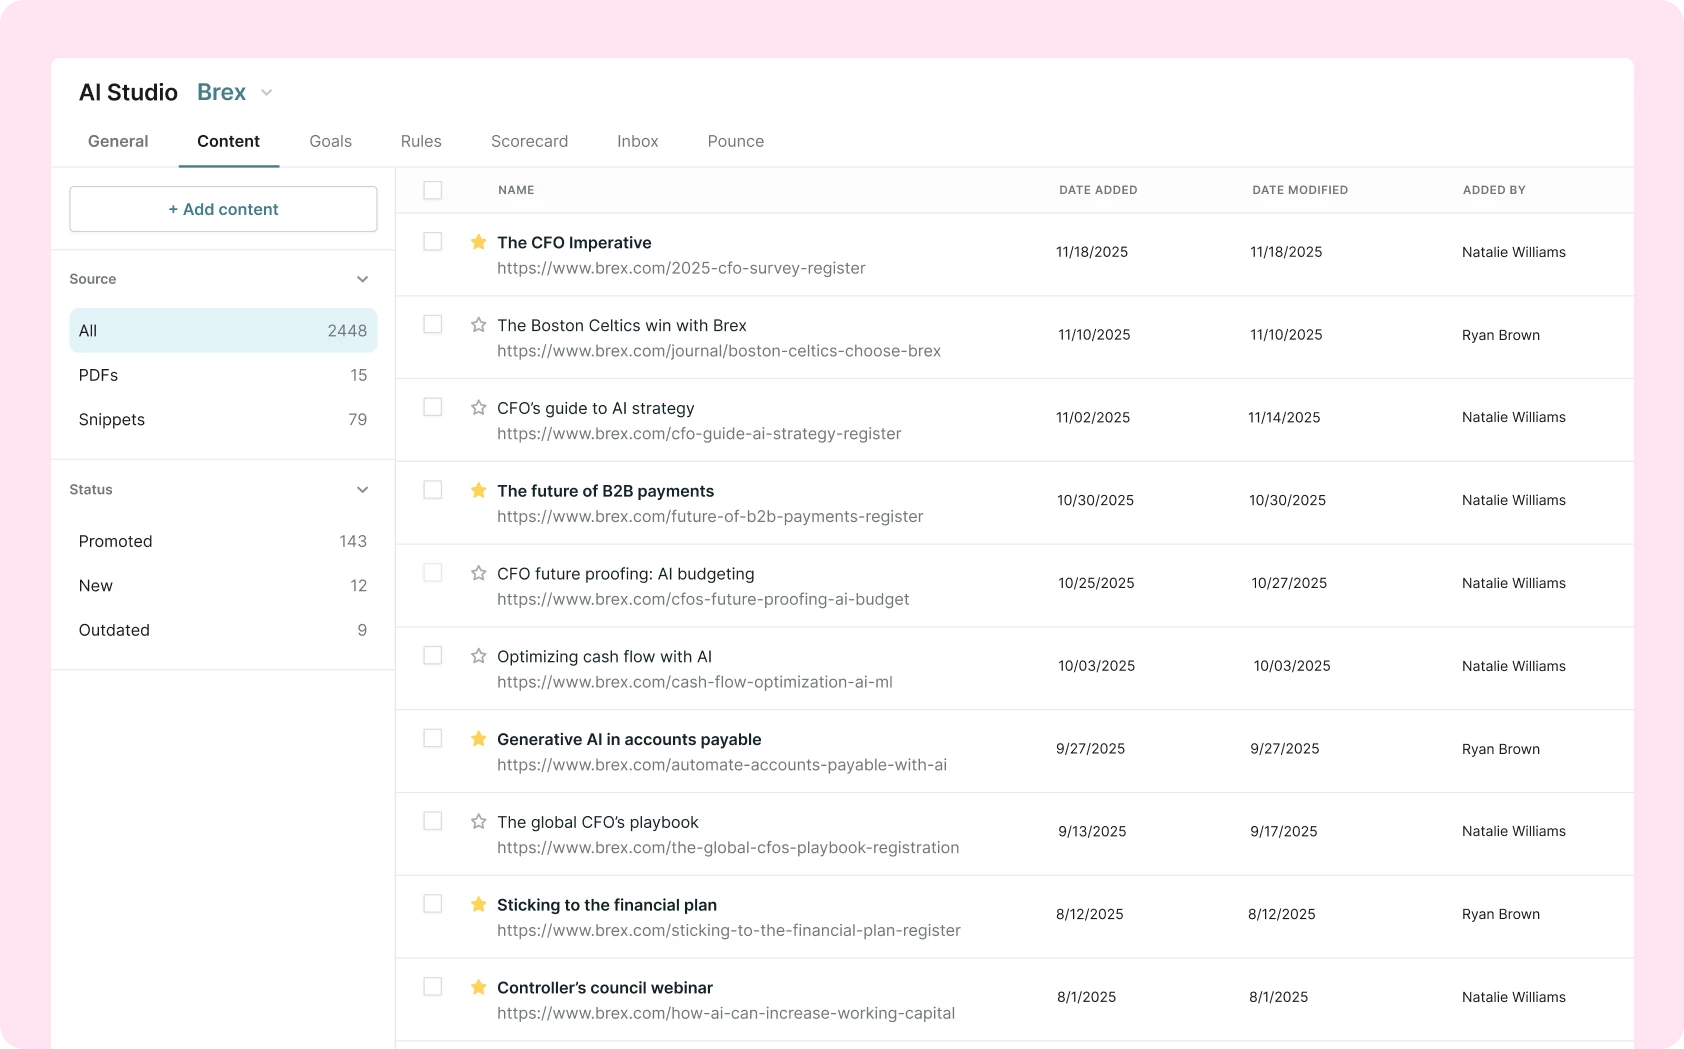Star CFO's guide to AI strategy
This screenshot has height=1049, width=1684.
[x=479, y=408]
